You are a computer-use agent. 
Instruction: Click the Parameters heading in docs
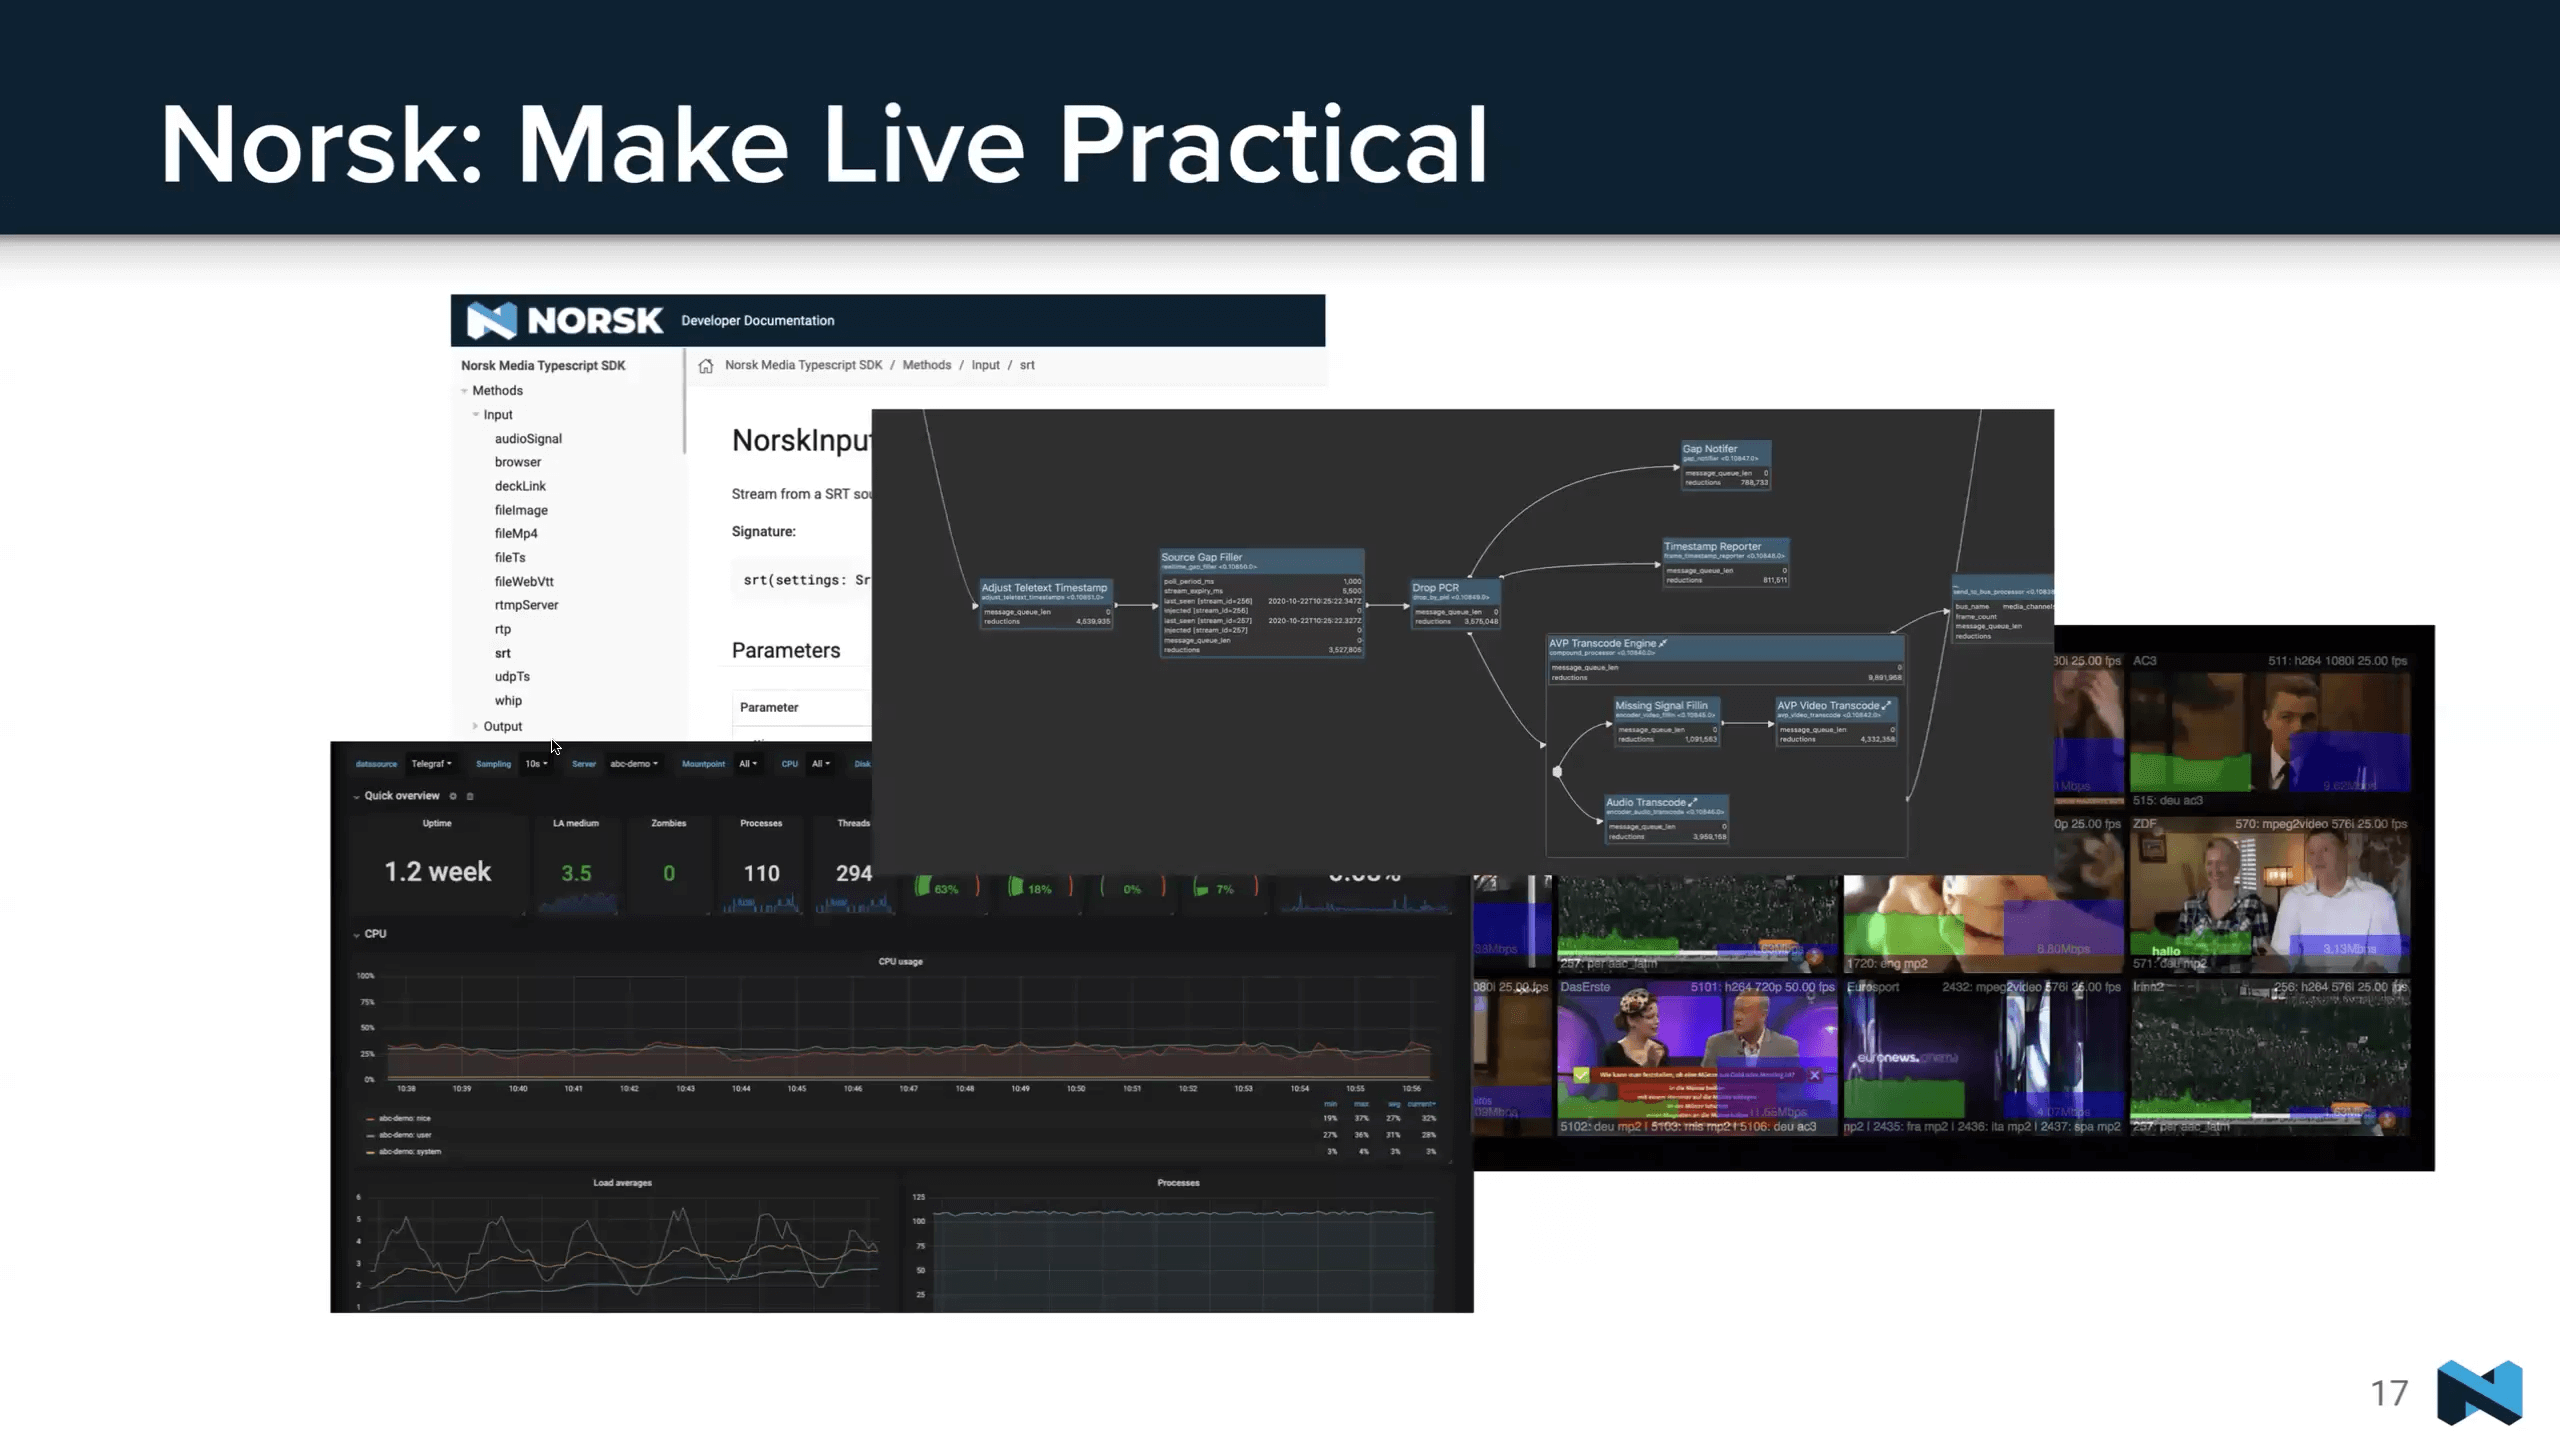[x=786, y=650]
